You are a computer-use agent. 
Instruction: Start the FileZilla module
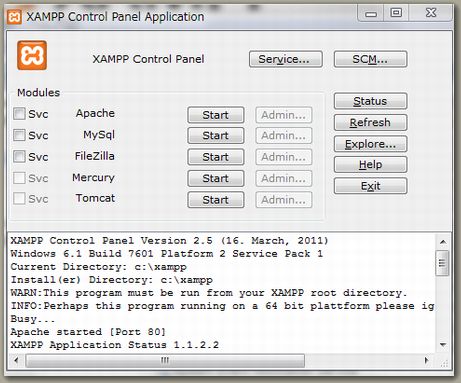click(x=216, y=157)
